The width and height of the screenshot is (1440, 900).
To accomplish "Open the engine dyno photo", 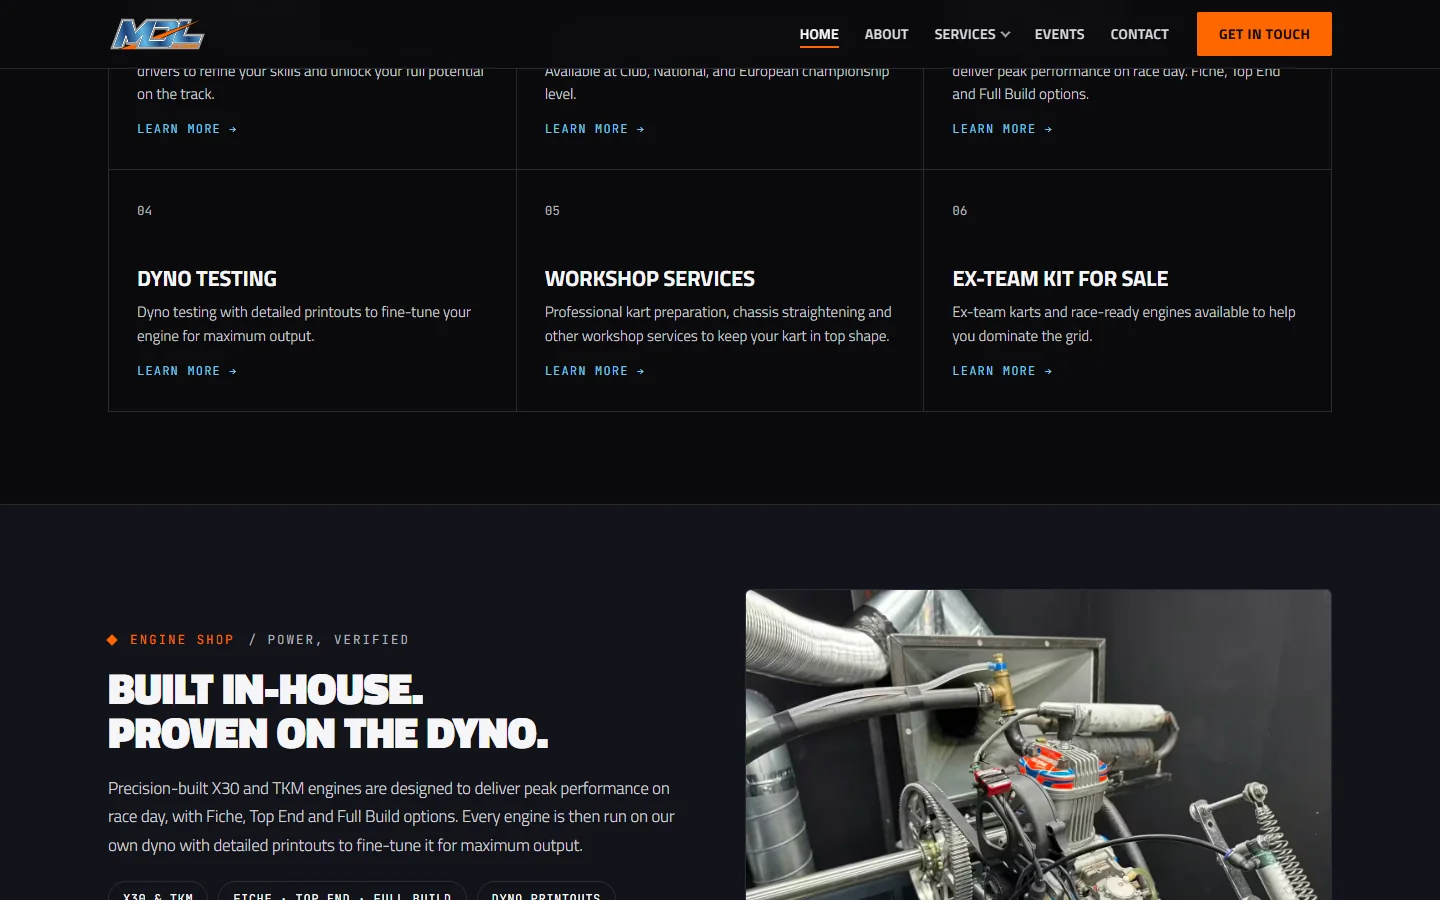I will (x=1038, y=745).
